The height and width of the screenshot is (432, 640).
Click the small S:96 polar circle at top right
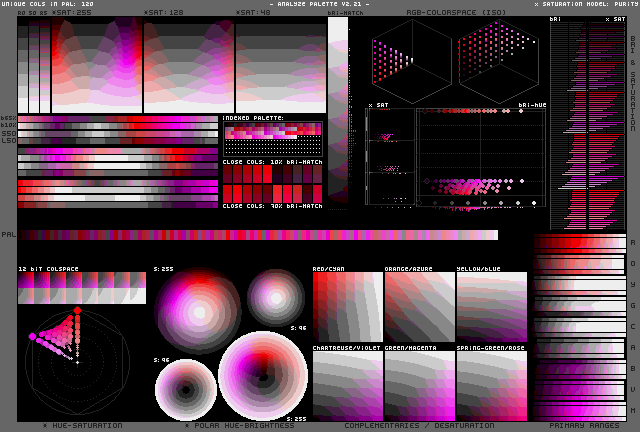click(275, 295)
